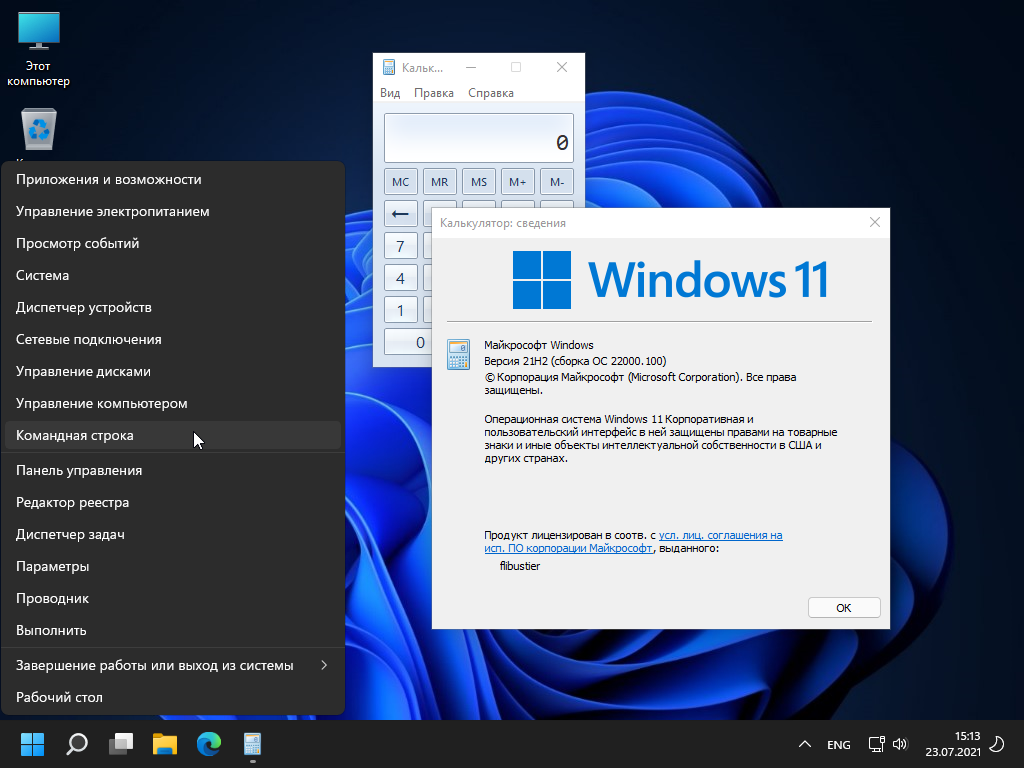
Task: Open 'Диспетчер задач' from the context menu
Action: point(70,534)
